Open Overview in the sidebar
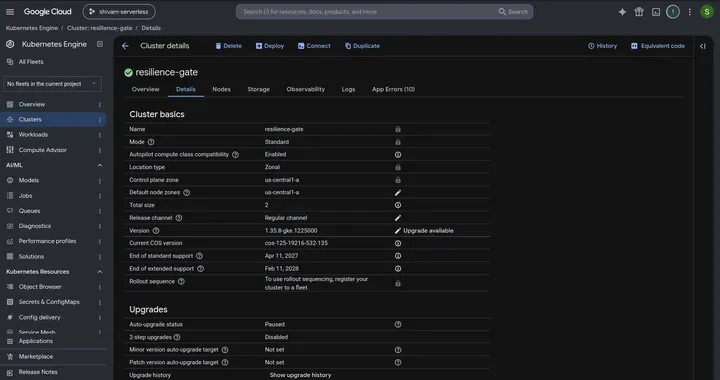 (x=32, y=104)
